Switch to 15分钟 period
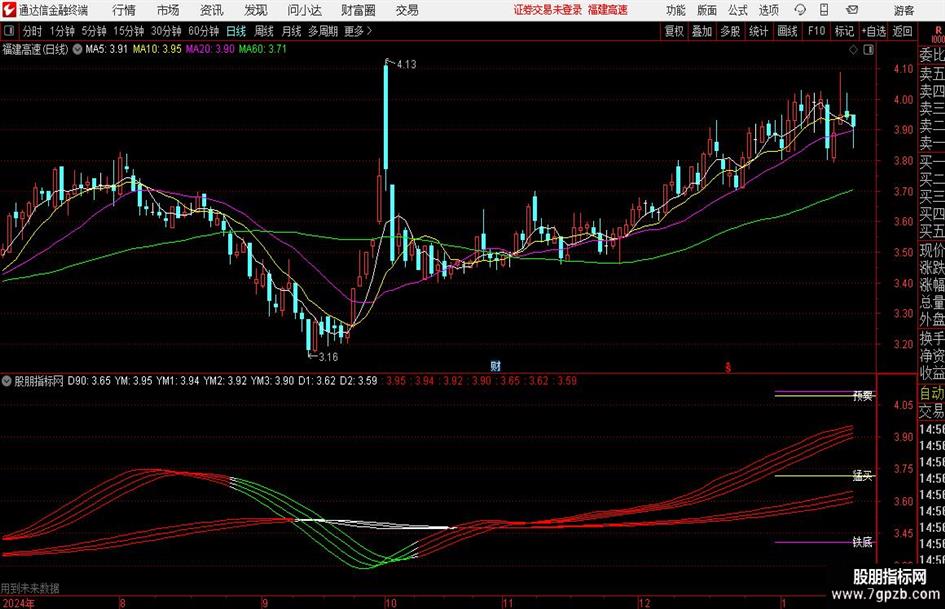945x609 pixels. (129, 31)
